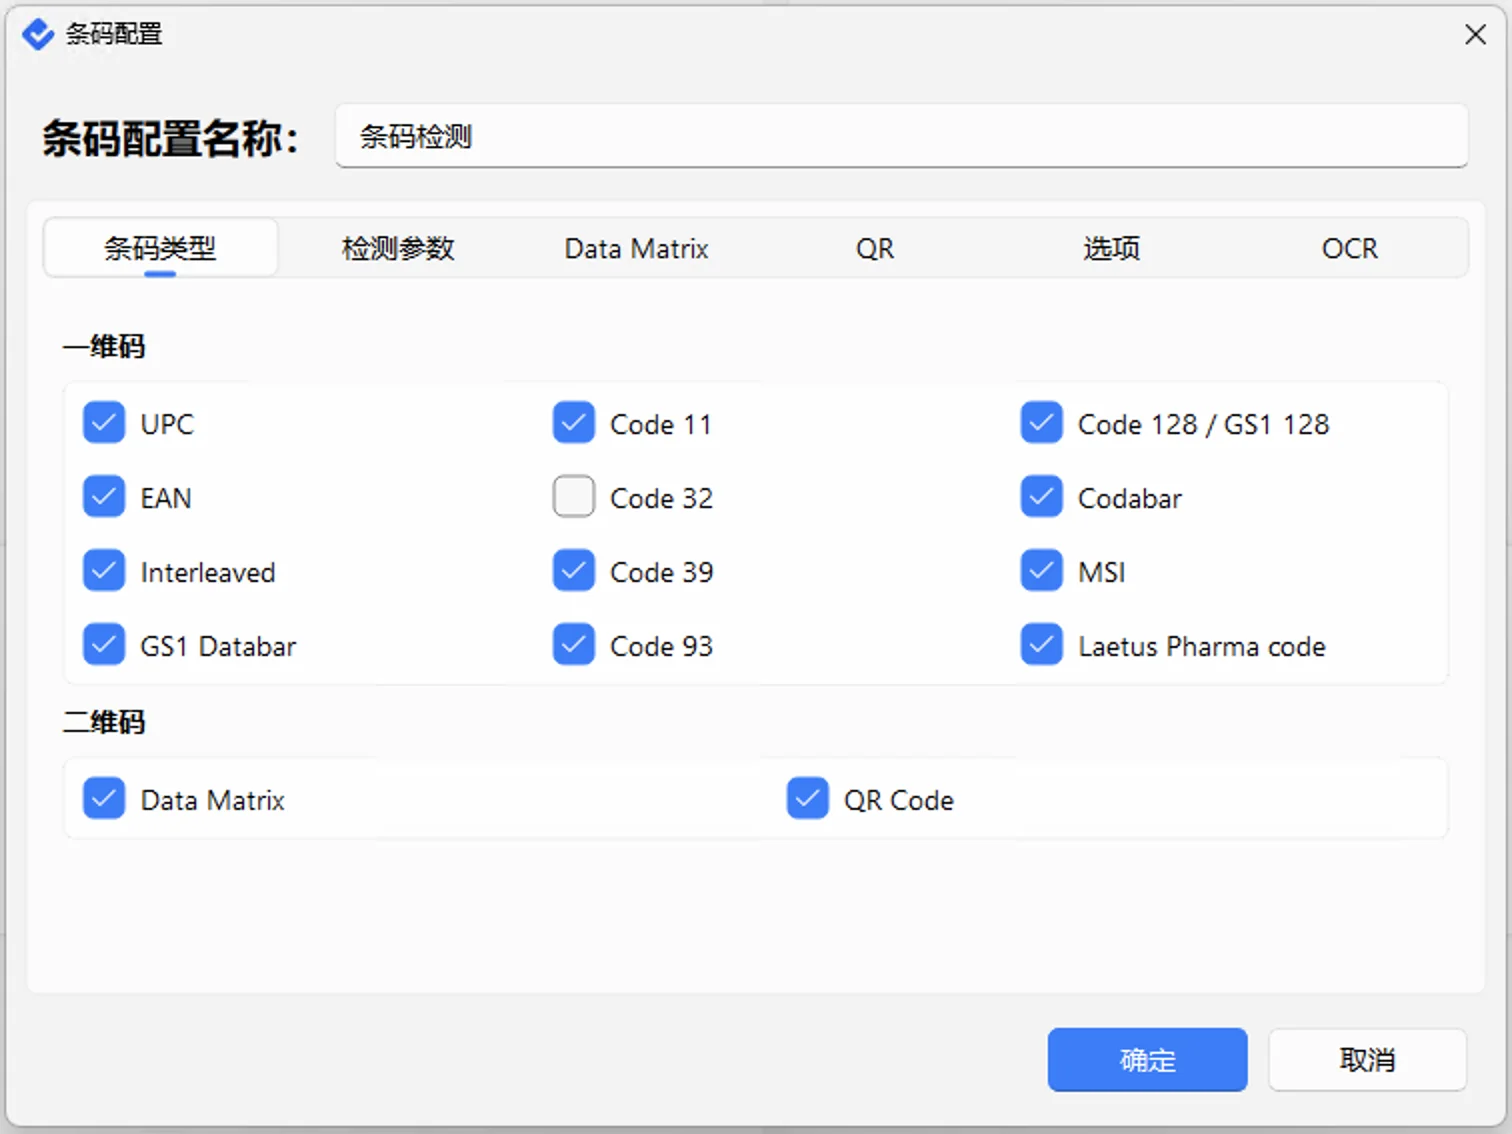Enable the Code 32 checkbox
This screenshot has width=1512, height=1134.
574,497
